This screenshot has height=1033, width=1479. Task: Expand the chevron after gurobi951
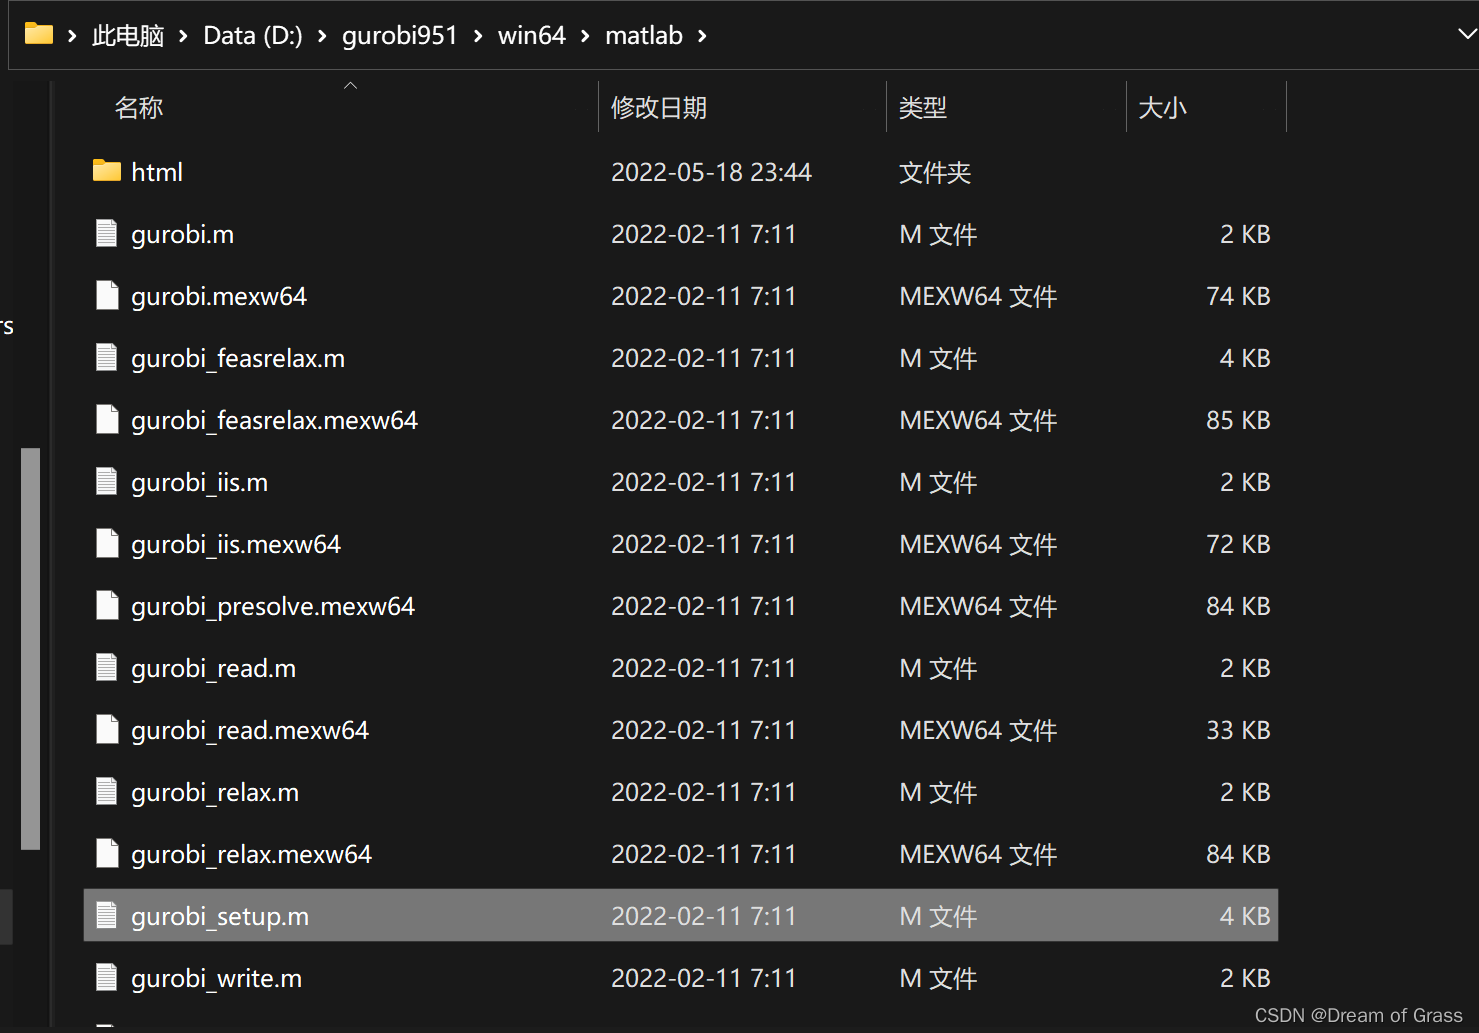pyautogui.click(x=478, y=36)
